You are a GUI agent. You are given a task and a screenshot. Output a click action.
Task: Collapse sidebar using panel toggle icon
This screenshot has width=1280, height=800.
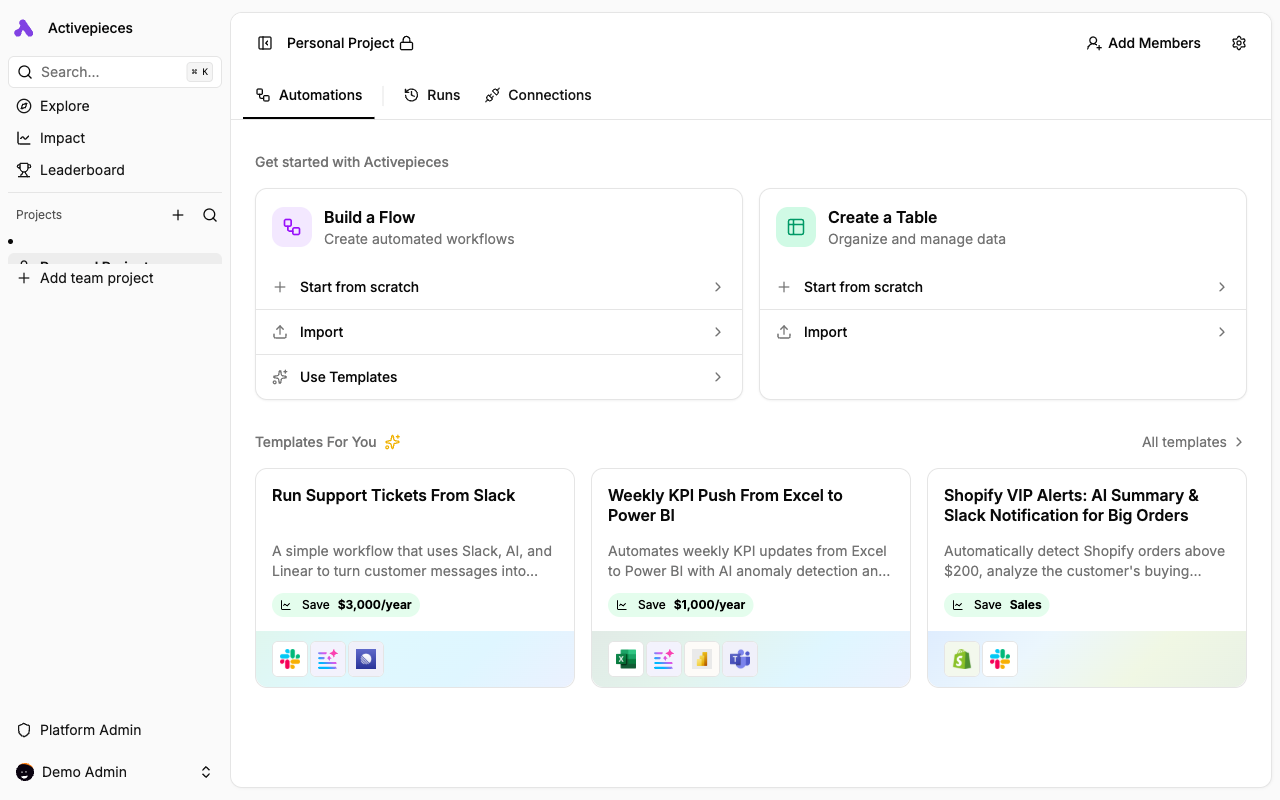265,43
